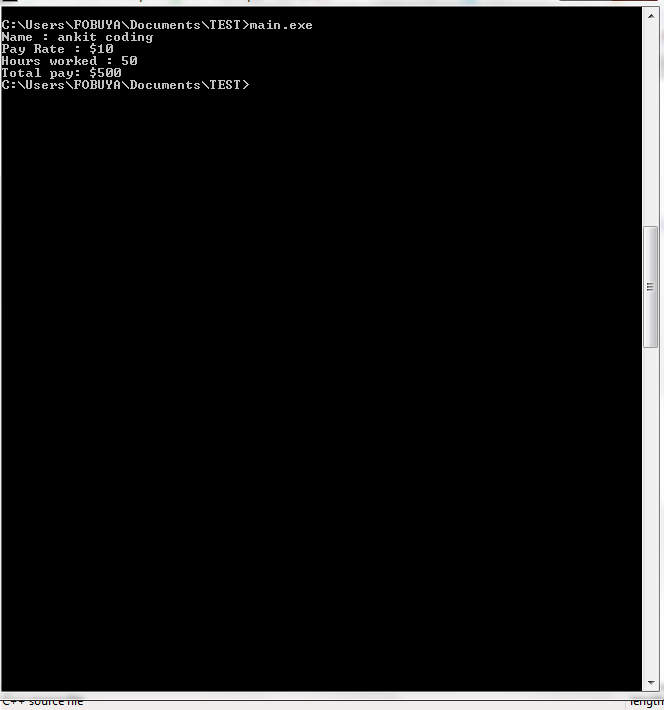
Task: Click the scrollbar down arrow
Action: click(x=651, y=682)
